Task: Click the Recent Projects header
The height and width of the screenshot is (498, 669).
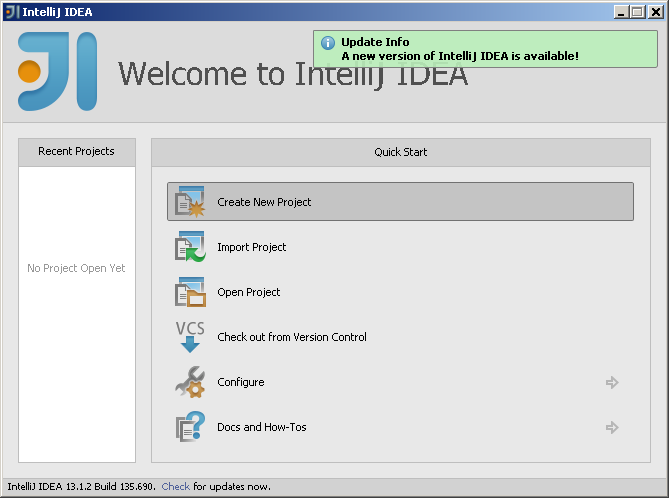Action: [77, 152]
